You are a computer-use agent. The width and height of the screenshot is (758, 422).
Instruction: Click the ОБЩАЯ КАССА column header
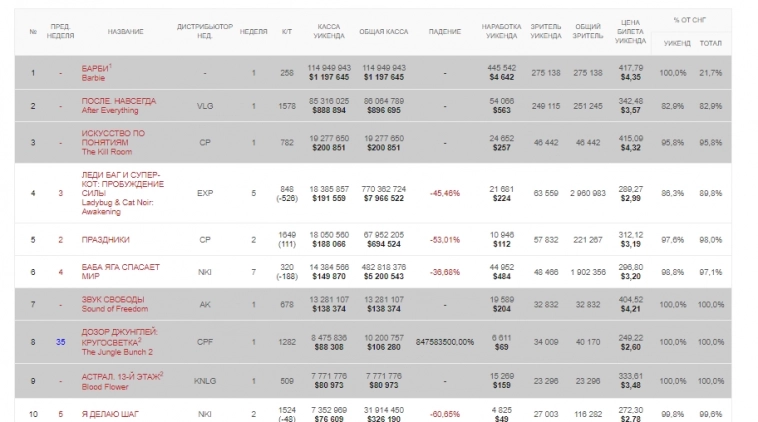coord(385,31)
